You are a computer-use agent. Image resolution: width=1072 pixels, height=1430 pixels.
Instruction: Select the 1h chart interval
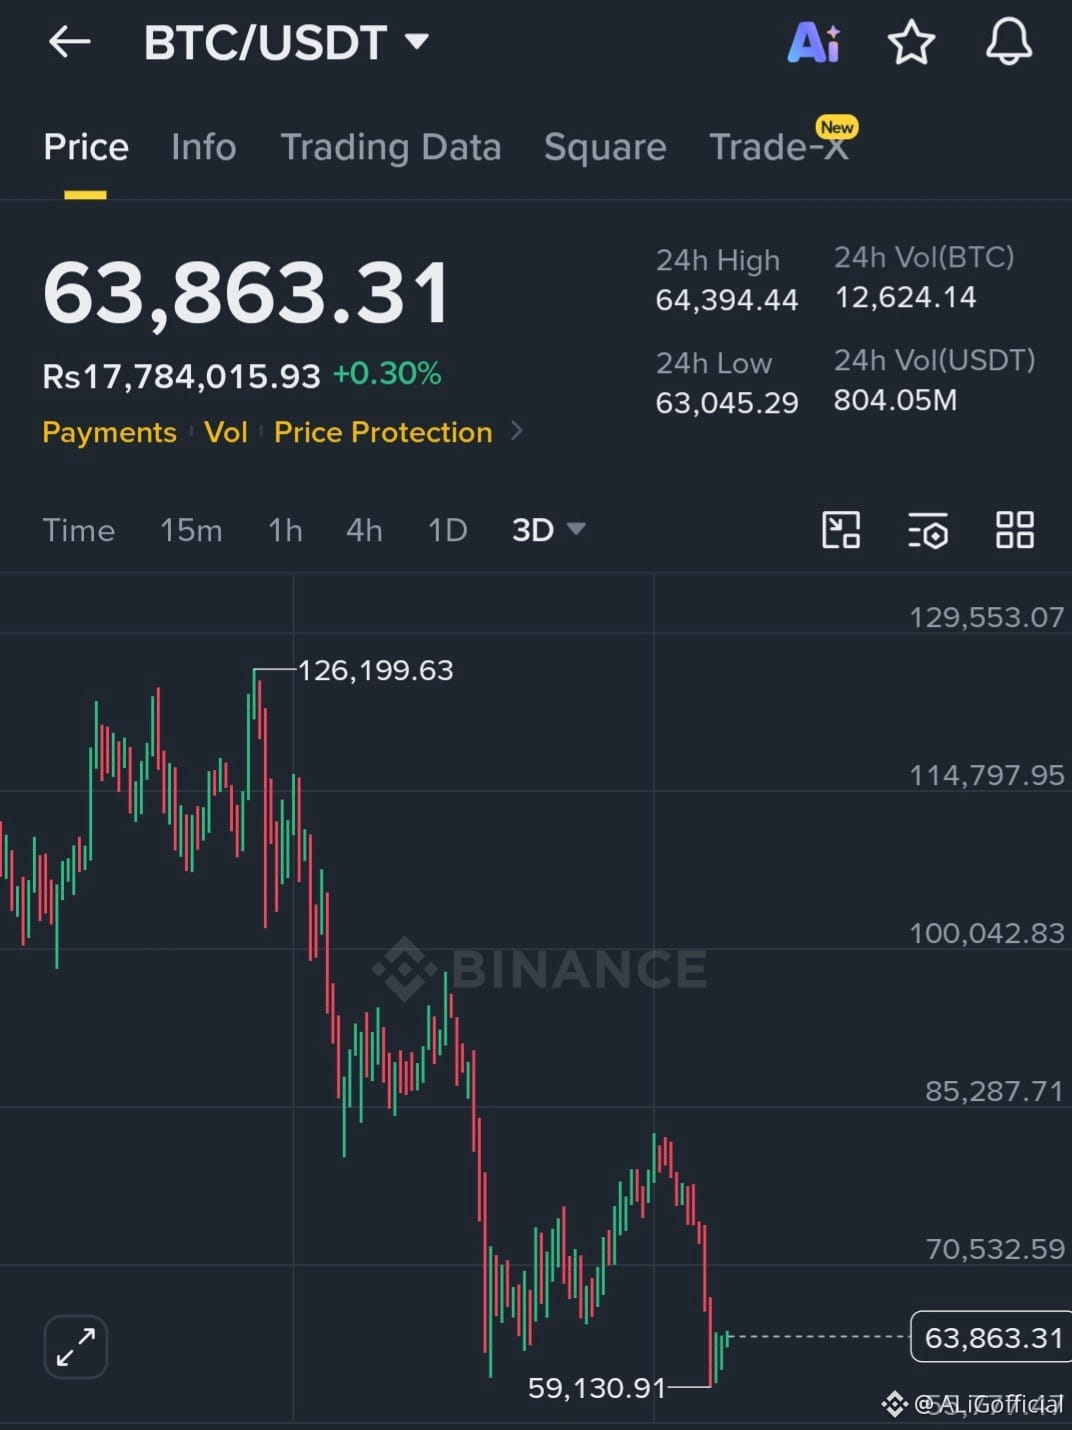tap(285, 530)
